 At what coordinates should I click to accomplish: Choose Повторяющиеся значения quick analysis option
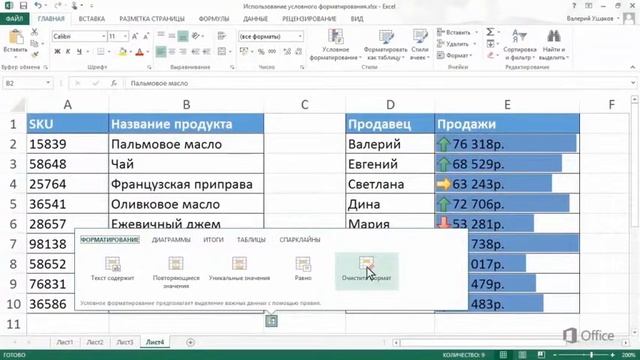[x=176, y=272]
